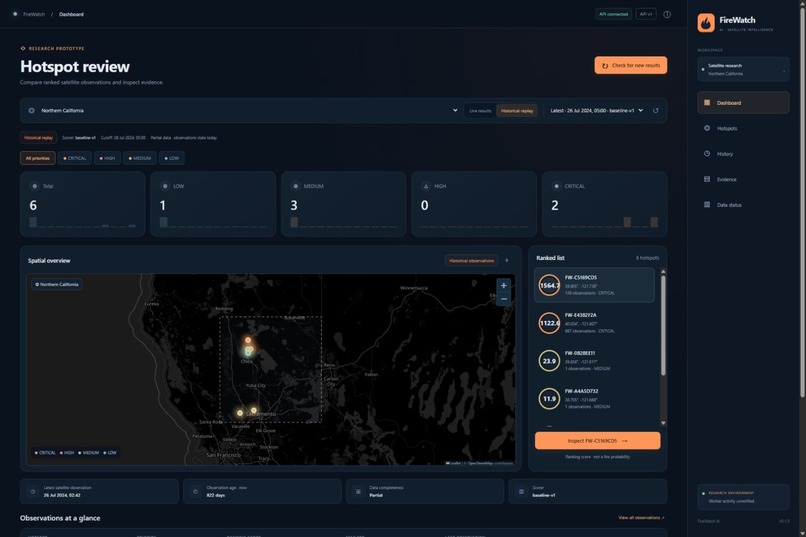Click the icon on the CRITICAL stat card

coord(556,186)
